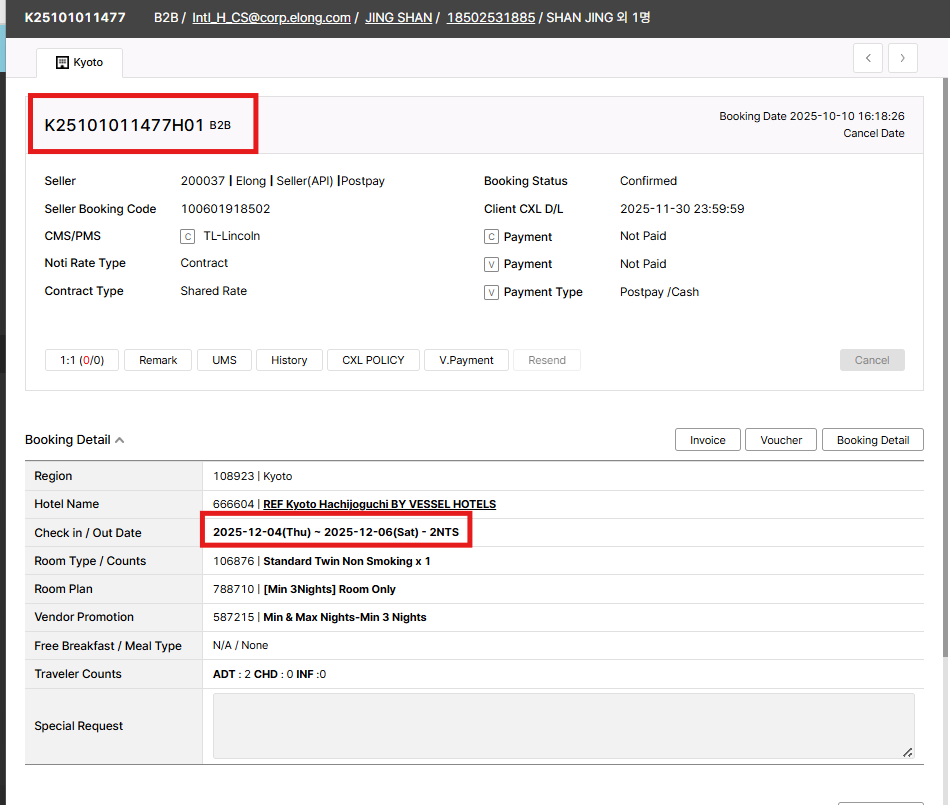Open the Voucher for this booking
The height and width of the screenshot is (805, 950).
coord(781,440)
